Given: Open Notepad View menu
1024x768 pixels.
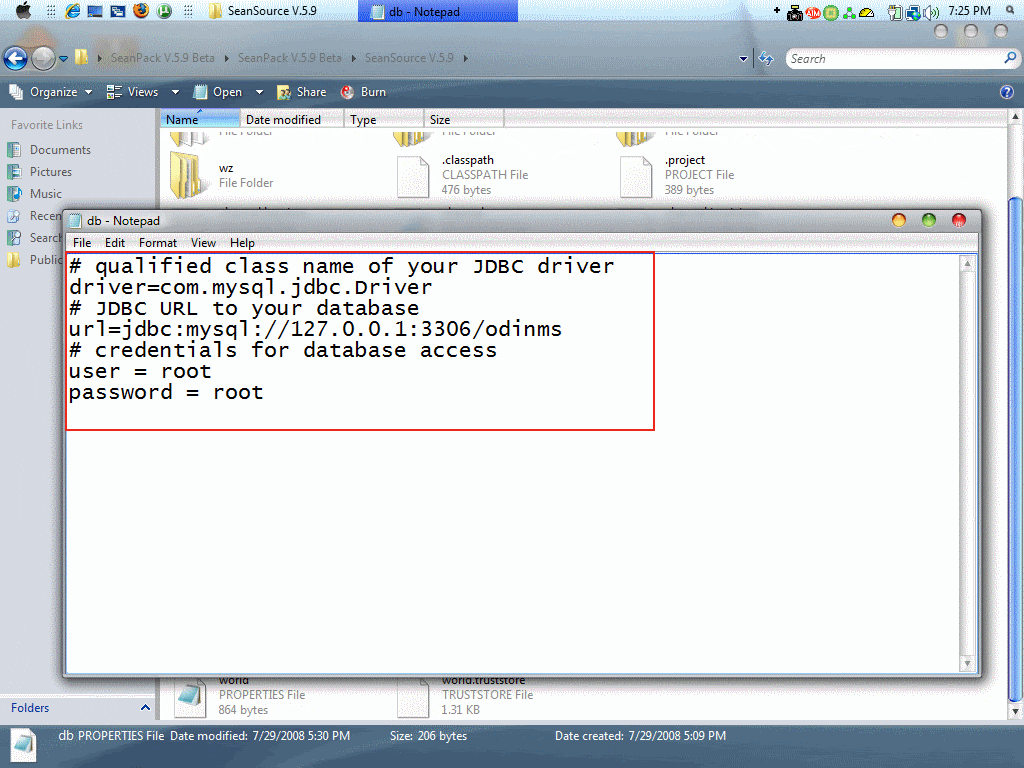Looking at the screenshot, I should [203, 243].
